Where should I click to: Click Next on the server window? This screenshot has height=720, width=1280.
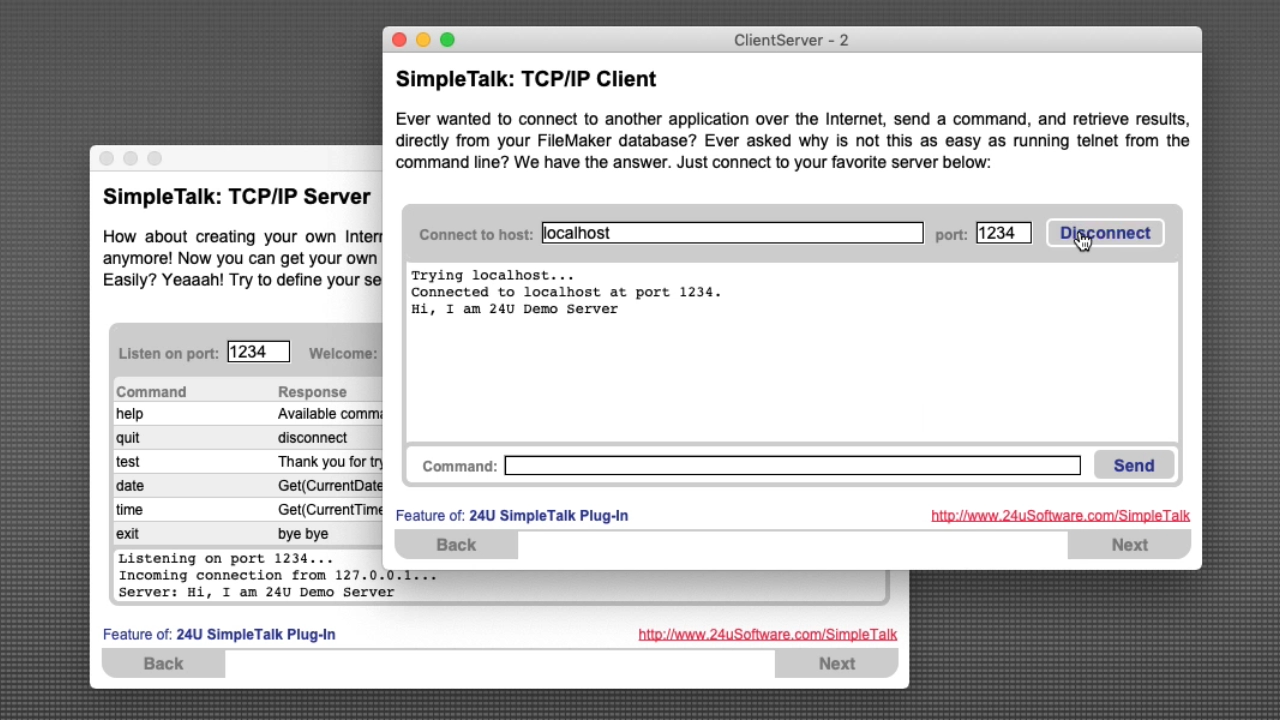coord(836,663)
